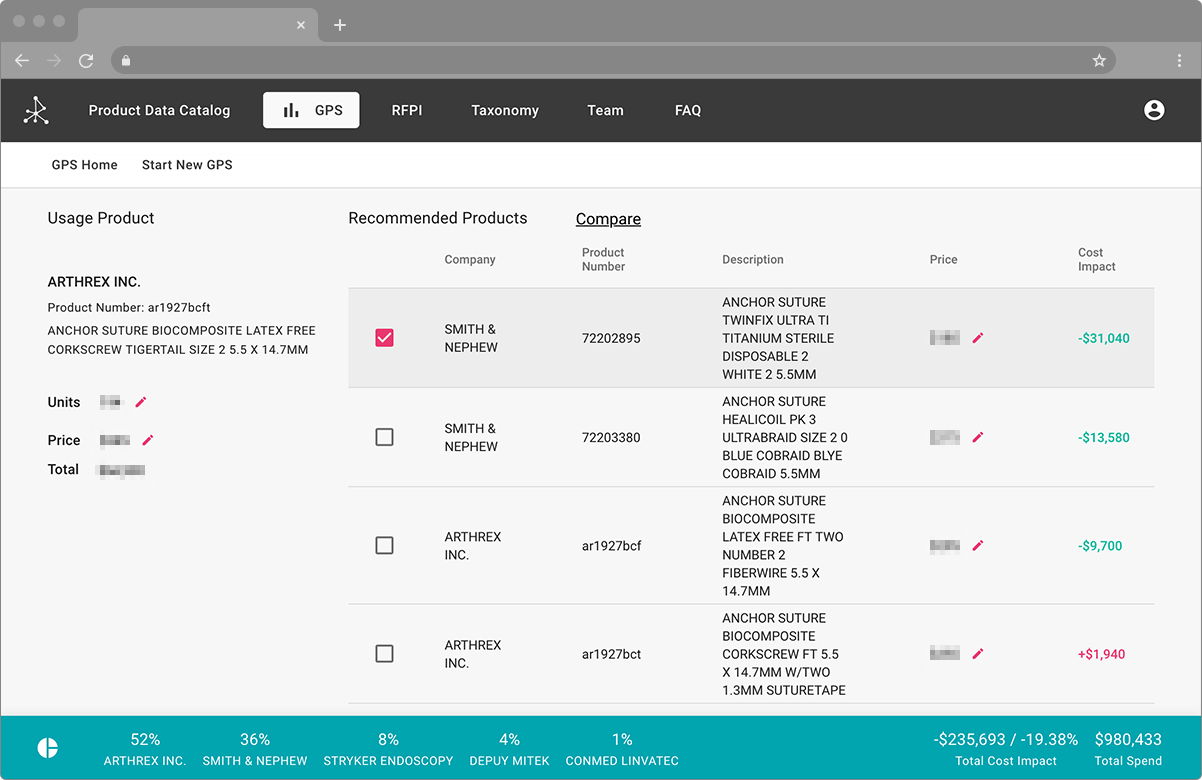The width and height of the screenshot is (1202, 780).
Task: Open the browser three-dot menu
Action: click(x=1180, y=61)
